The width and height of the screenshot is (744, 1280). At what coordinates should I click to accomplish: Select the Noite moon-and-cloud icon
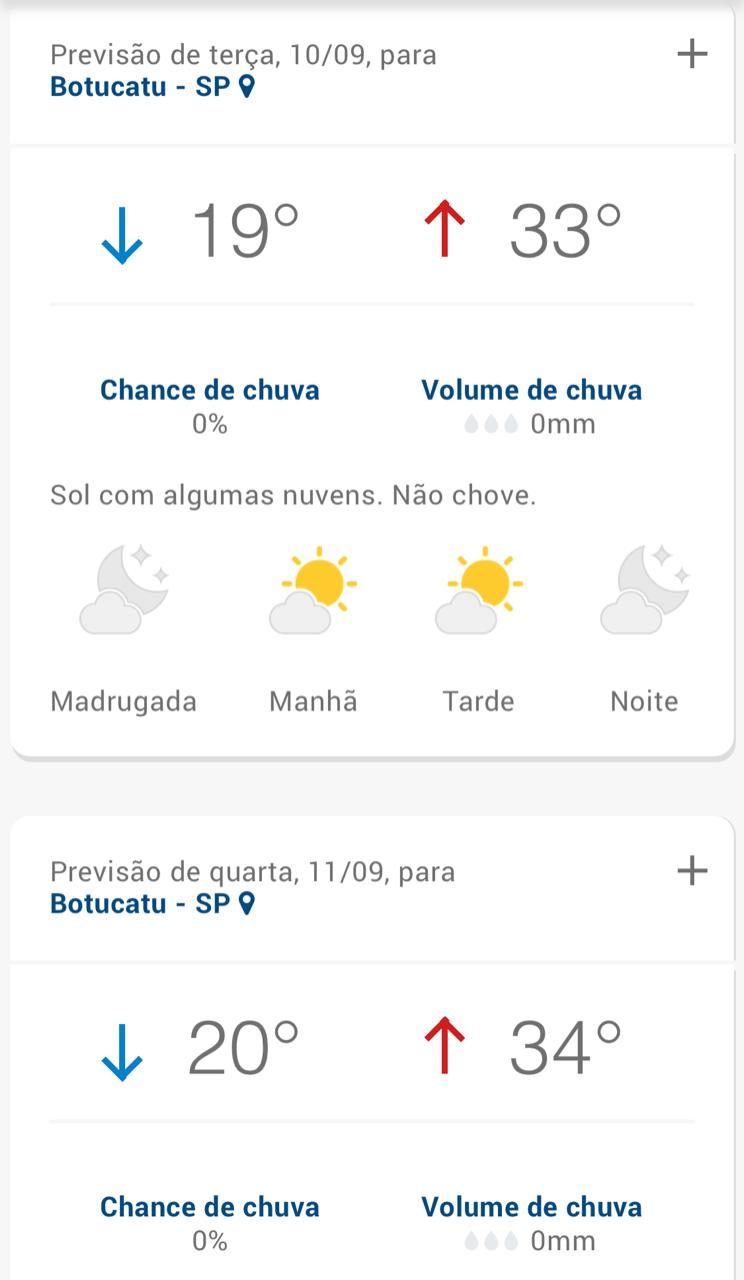tap(645, 590)
